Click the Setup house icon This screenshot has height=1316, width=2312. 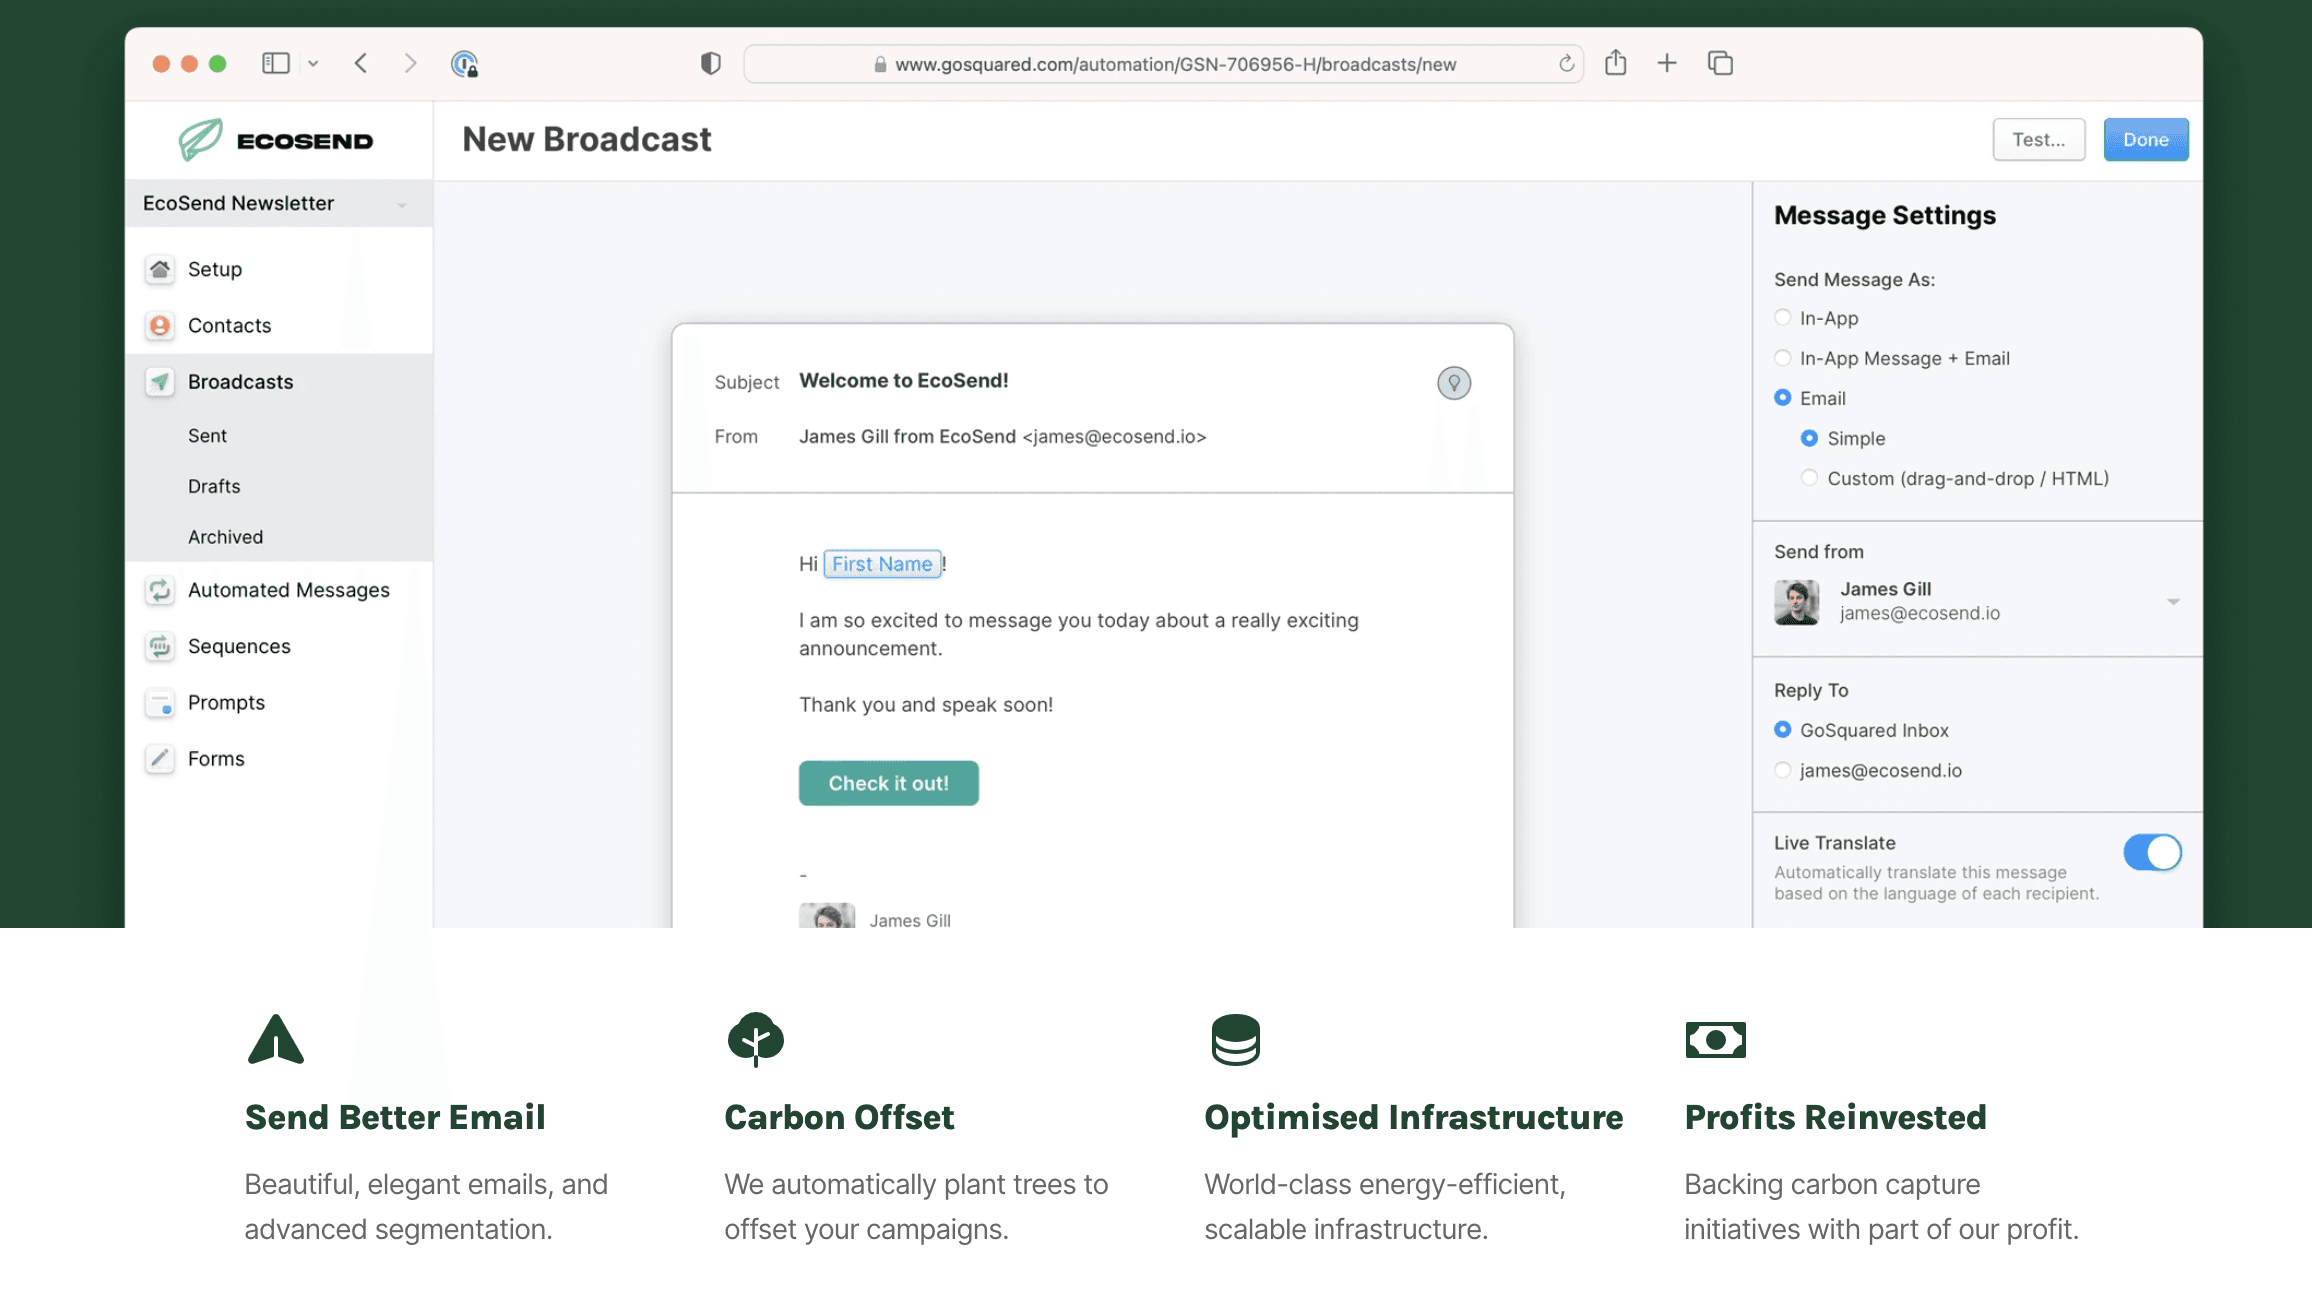coord(160,269)
